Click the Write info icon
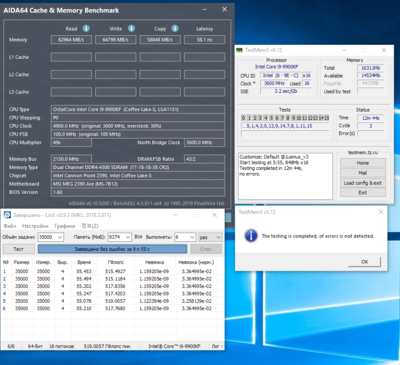Viewport: 400px width, 365px height. [131, 29]
